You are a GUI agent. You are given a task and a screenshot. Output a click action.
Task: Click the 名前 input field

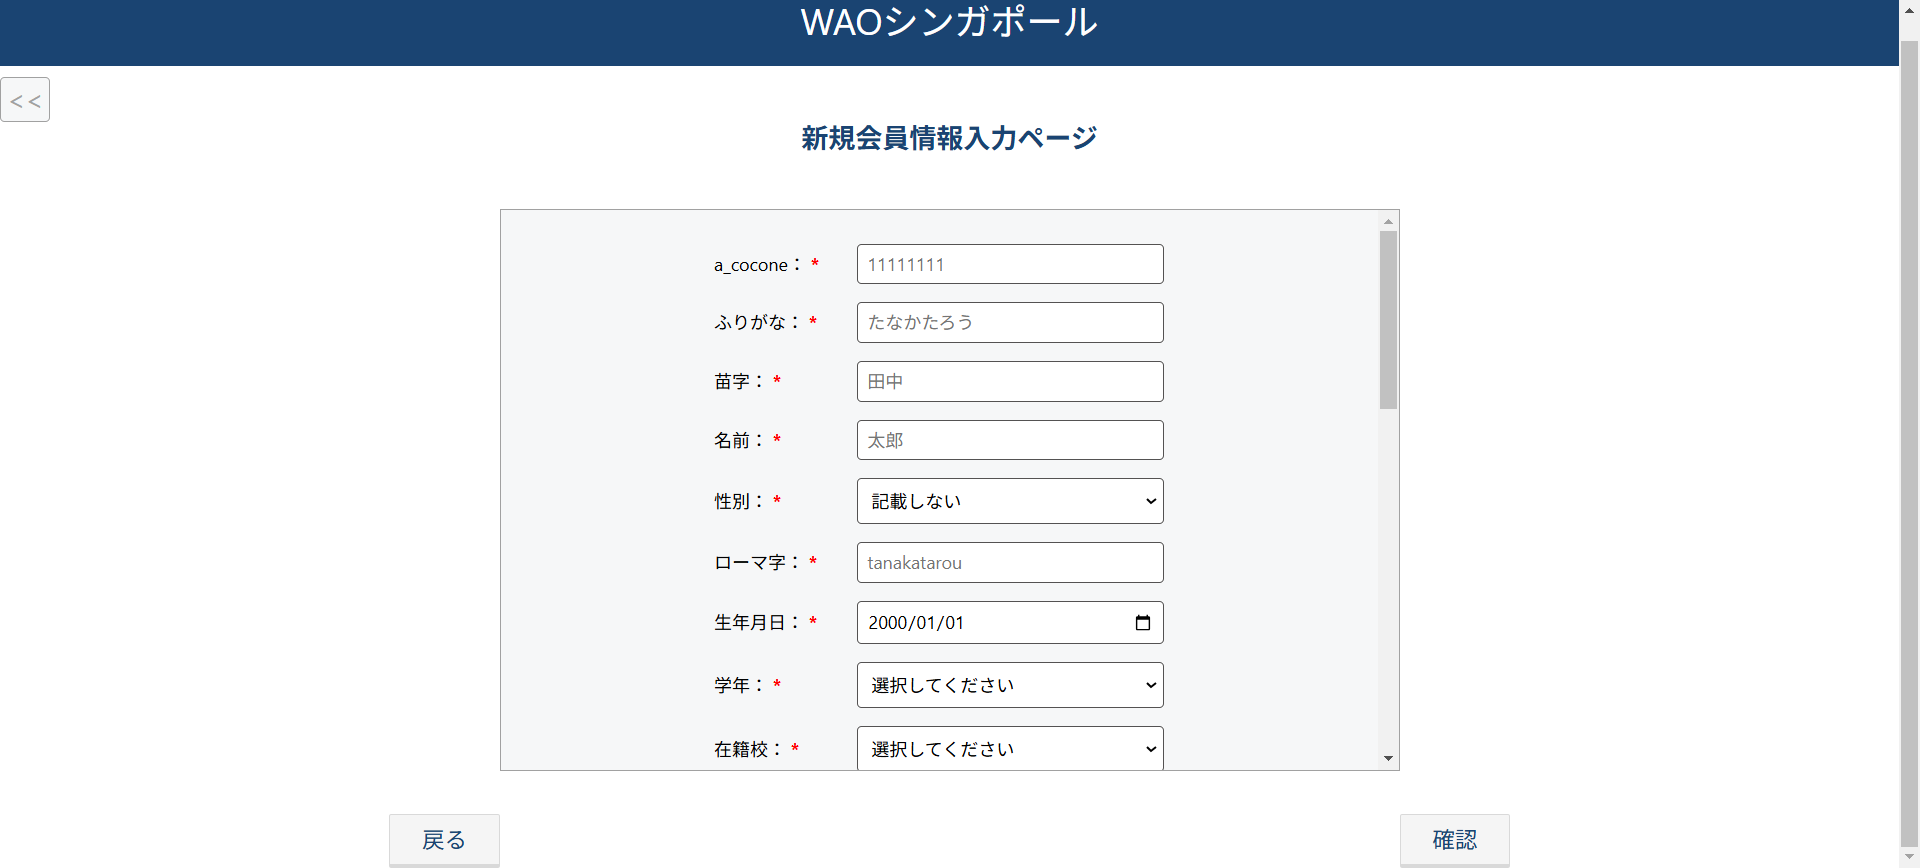pyautogui.click(x=1010, y=440)
